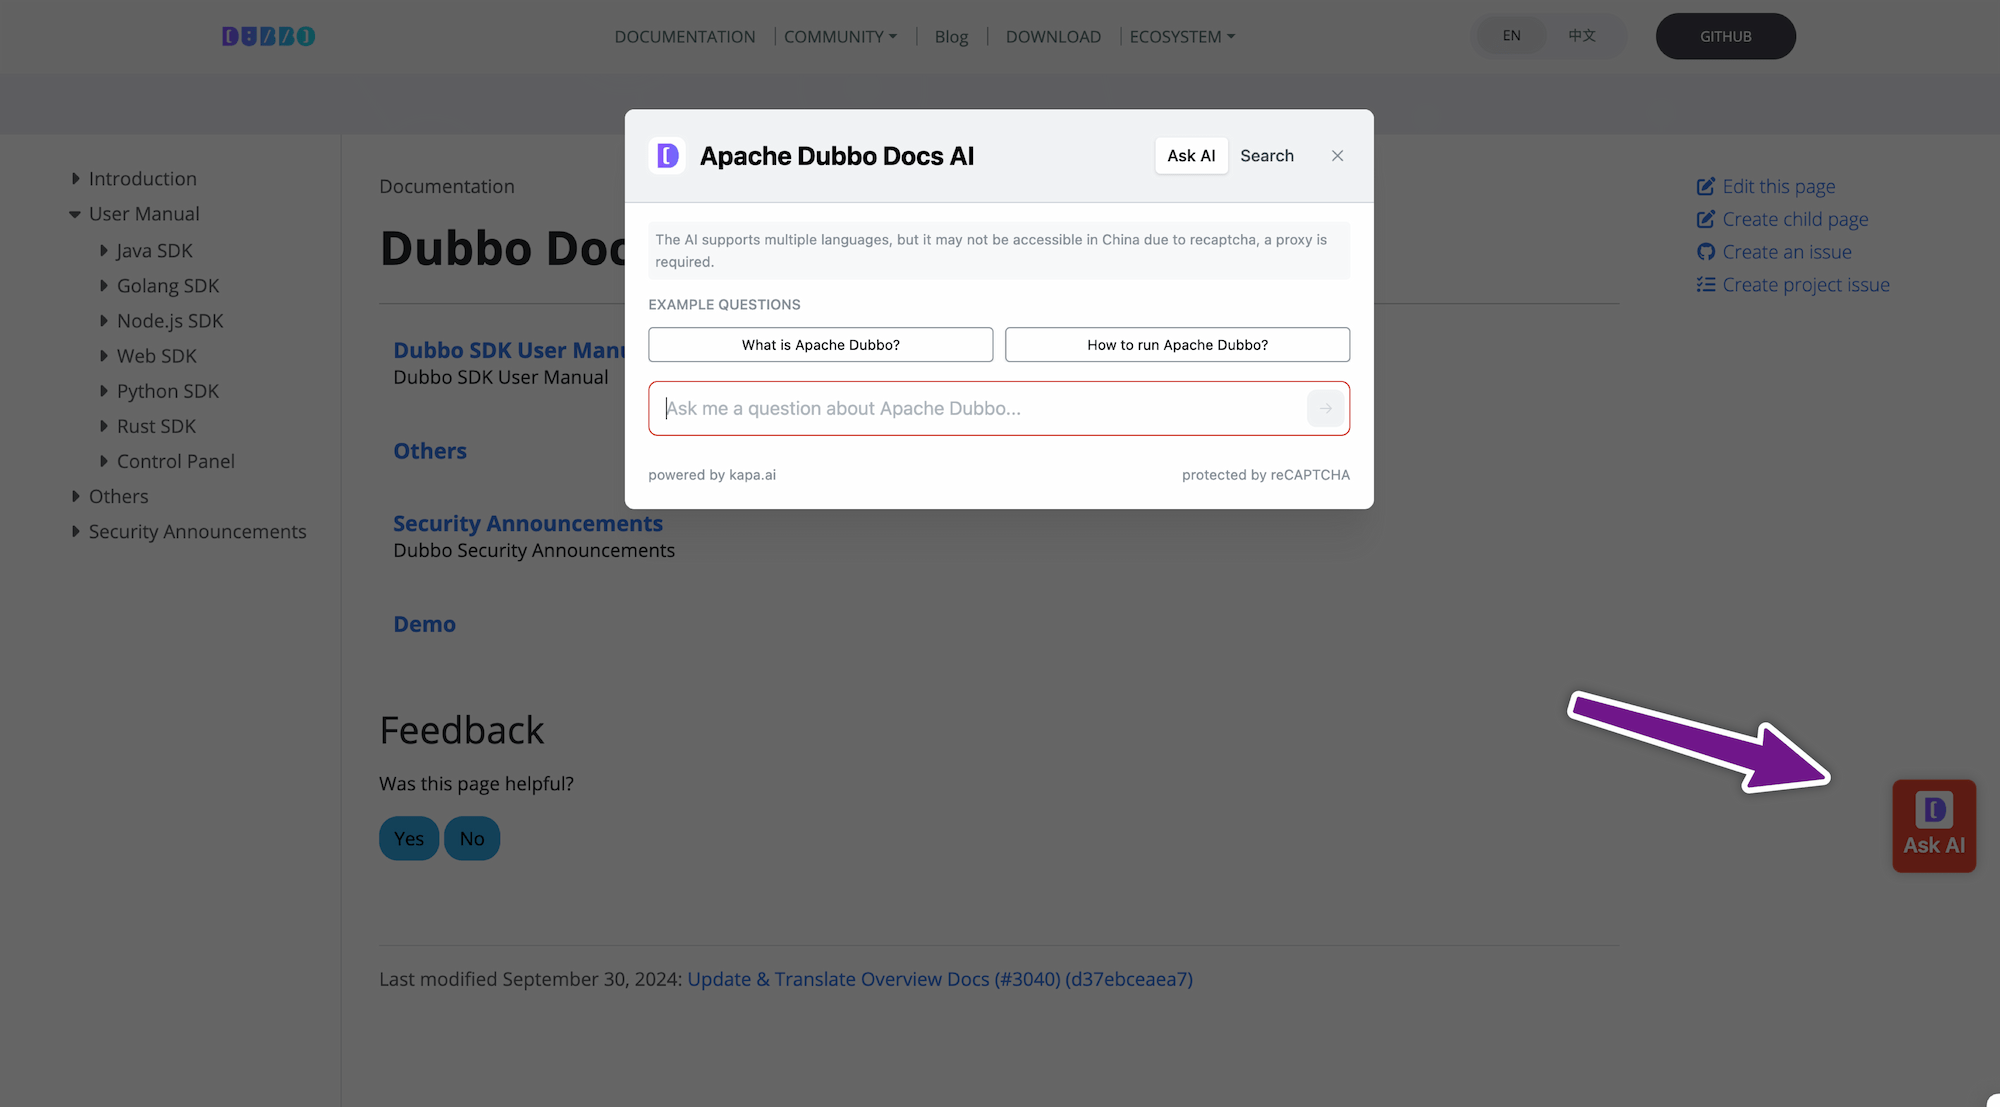
Task: Open the powered by kapa.ai link
Action: pos(712,475)
